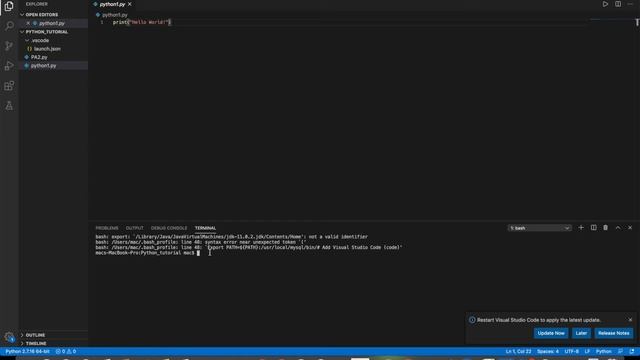Close the python1.py editor tab
This screenshot has height=360, width=640.
point(130,4)
